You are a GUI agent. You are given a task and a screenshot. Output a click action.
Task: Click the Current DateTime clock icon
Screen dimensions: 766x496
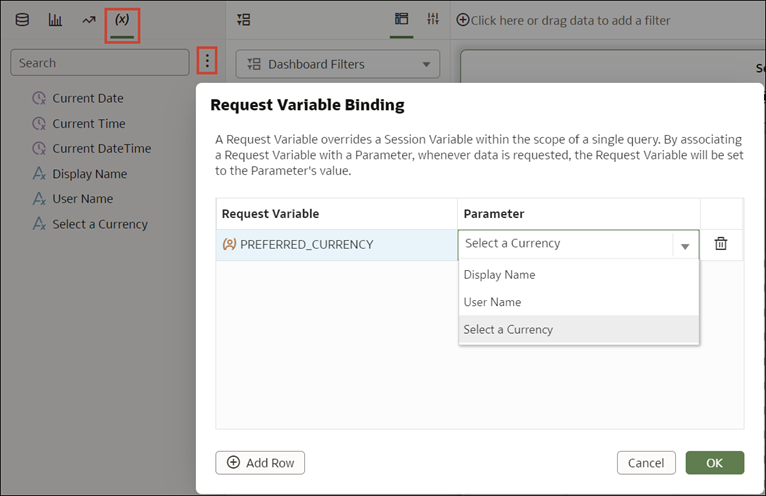[x=39, y=149]
